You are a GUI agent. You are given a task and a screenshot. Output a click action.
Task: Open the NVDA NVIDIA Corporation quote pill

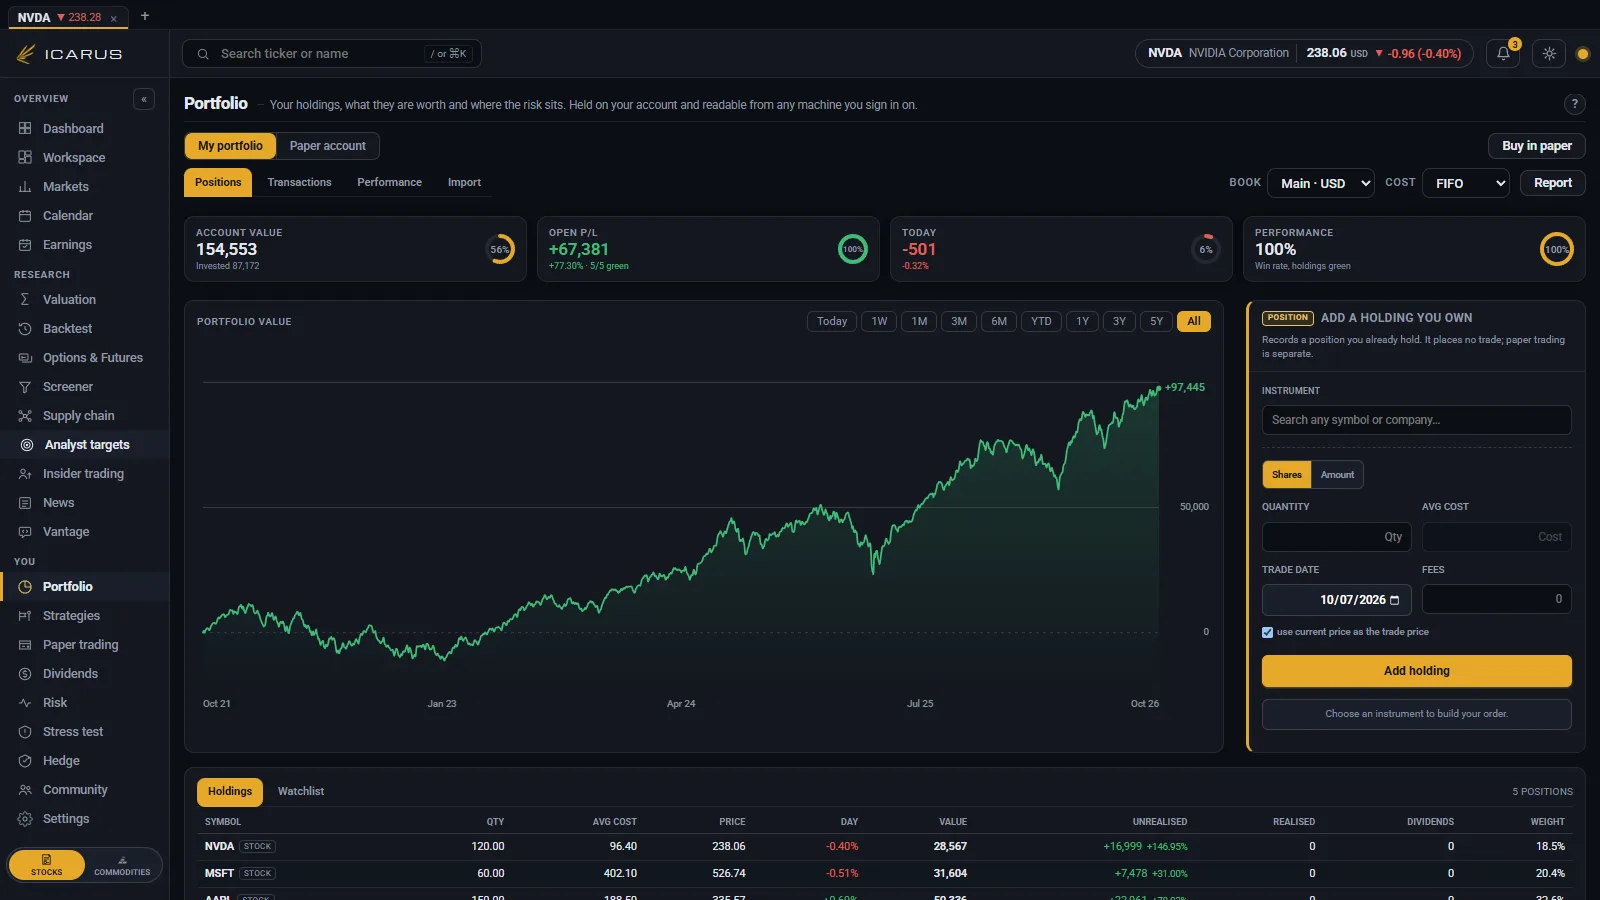(x=1304, y=54)
